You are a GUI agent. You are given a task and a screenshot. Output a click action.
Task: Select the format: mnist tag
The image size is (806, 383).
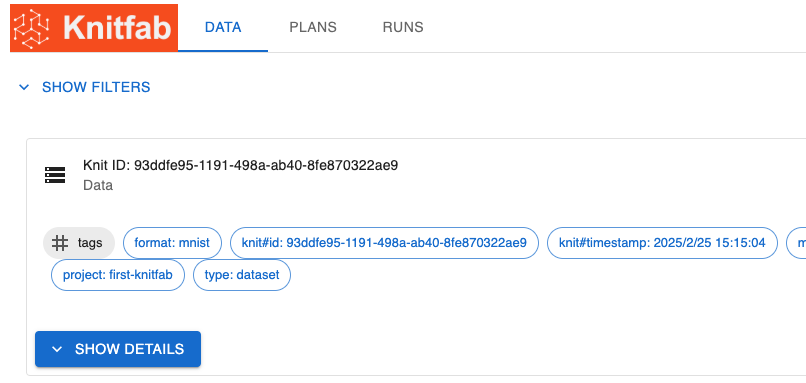172,243
